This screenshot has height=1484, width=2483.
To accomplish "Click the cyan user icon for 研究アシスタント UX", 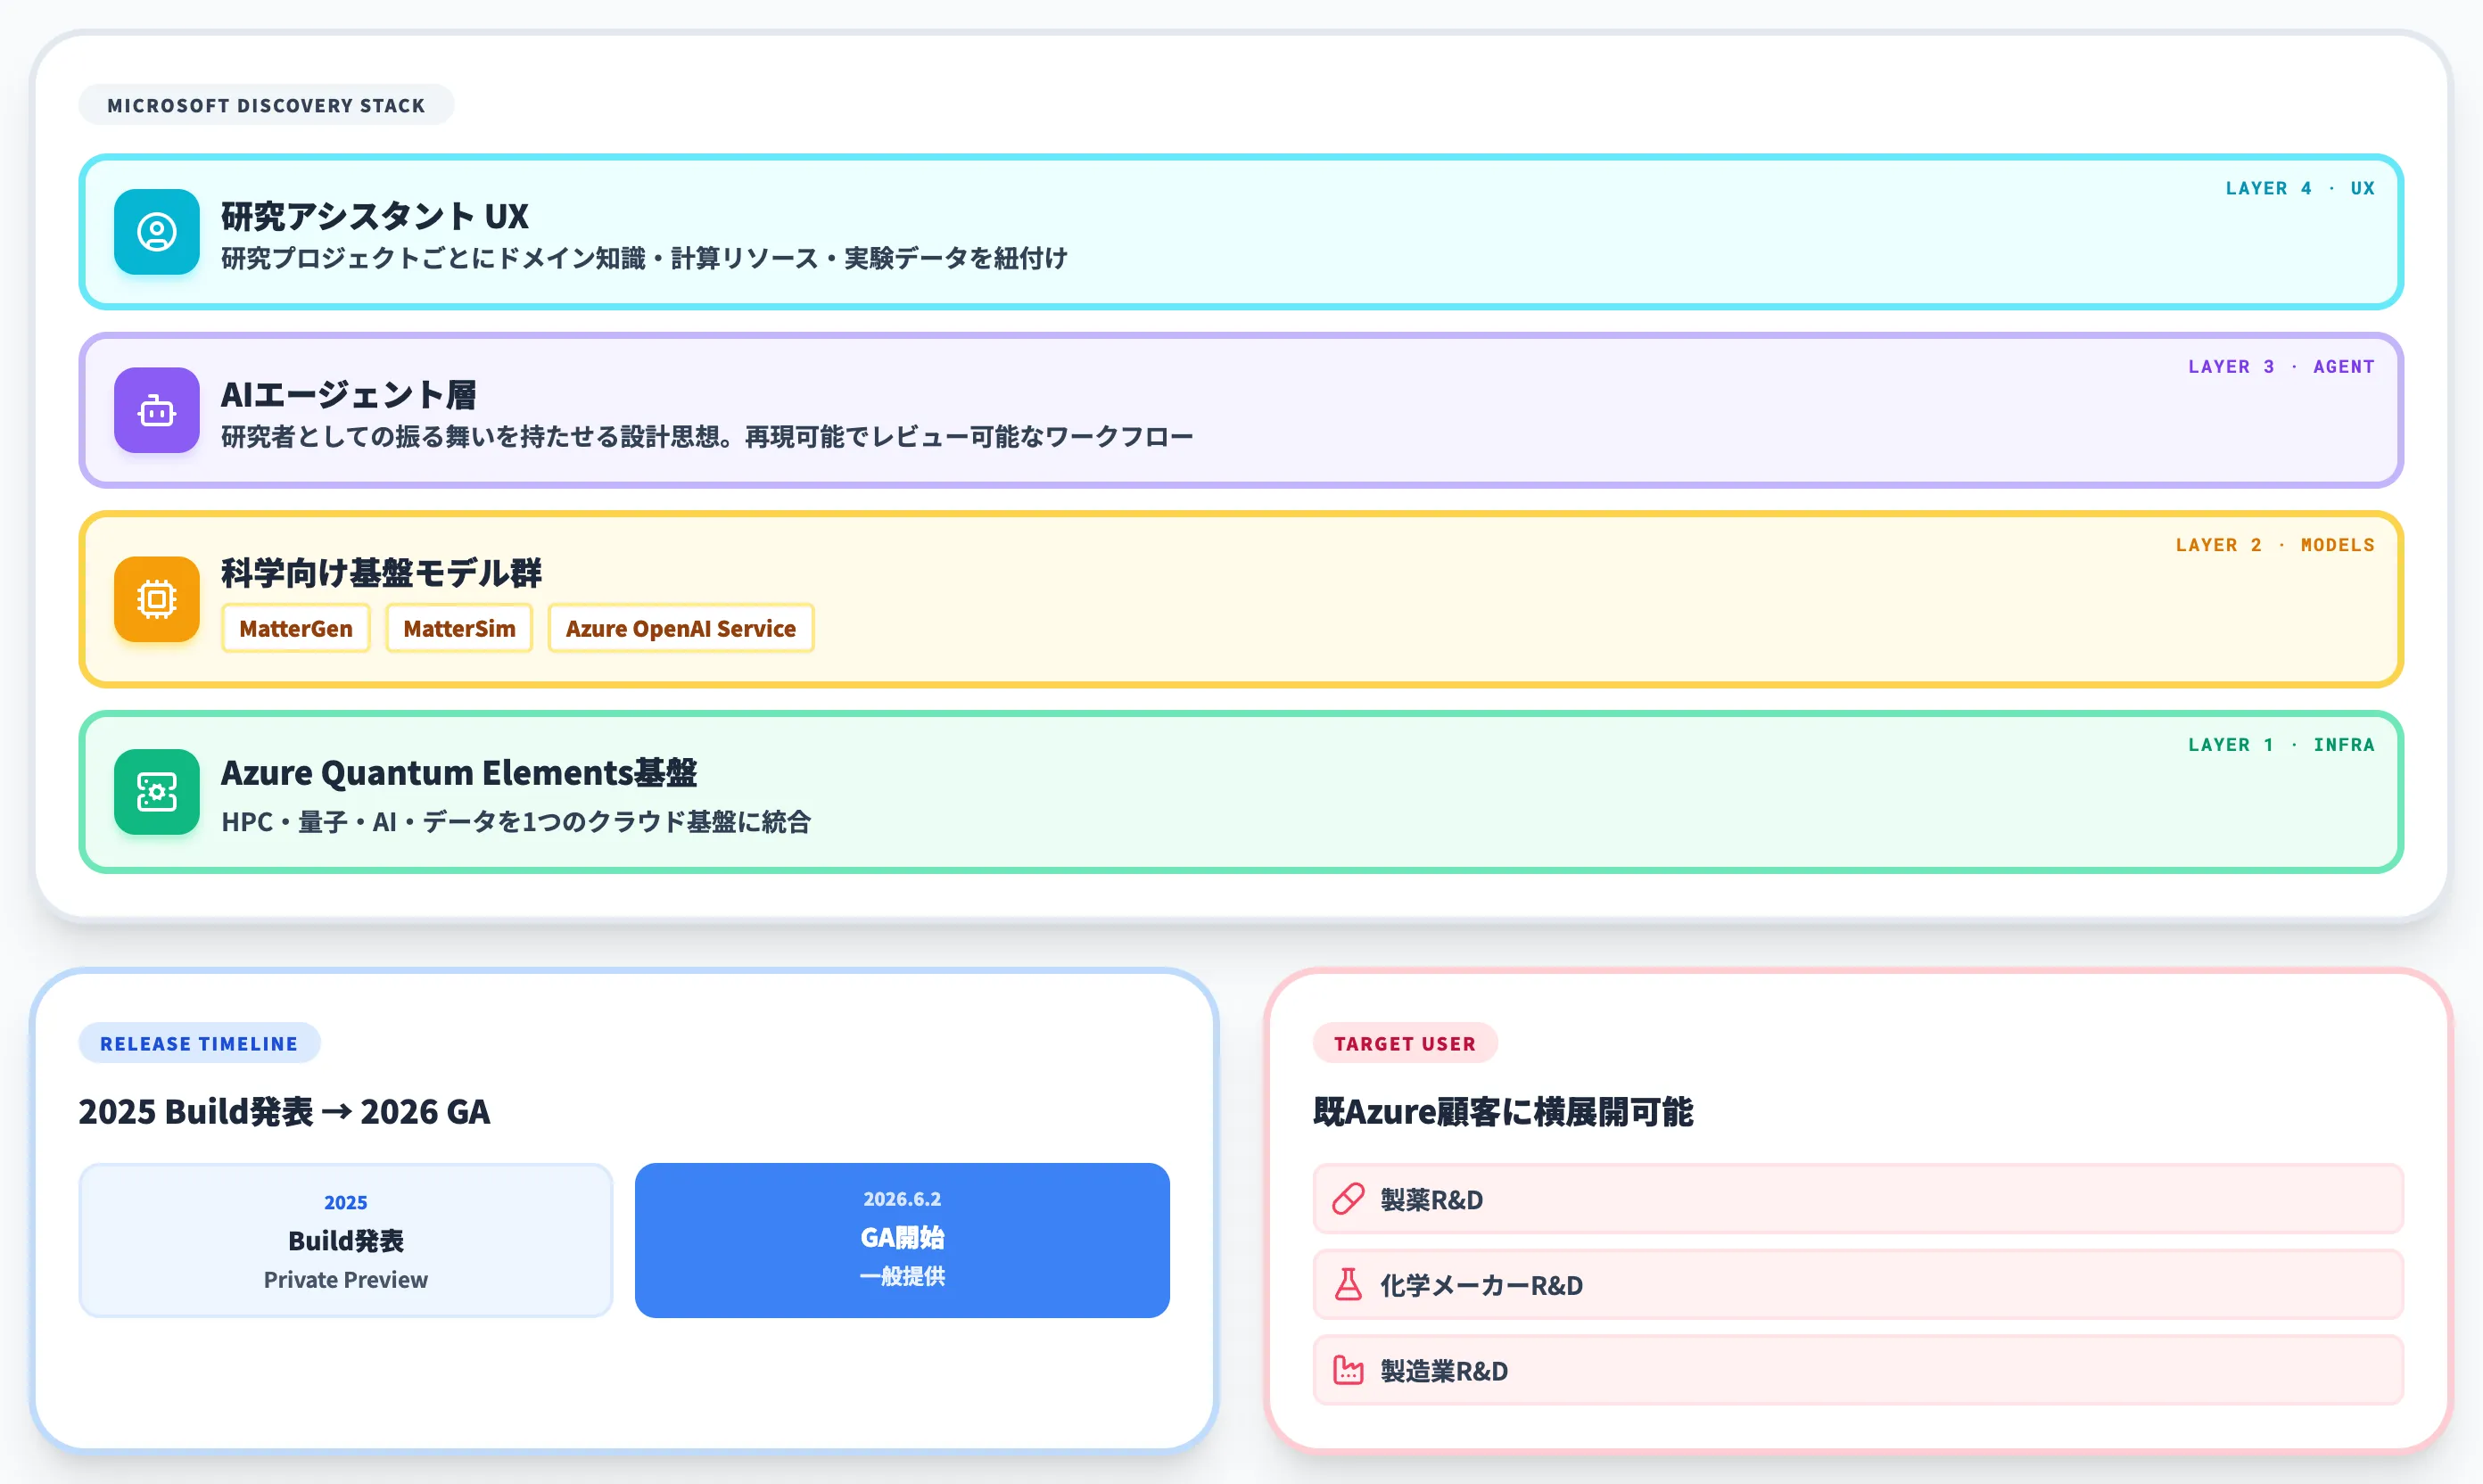I will point(157,232).
